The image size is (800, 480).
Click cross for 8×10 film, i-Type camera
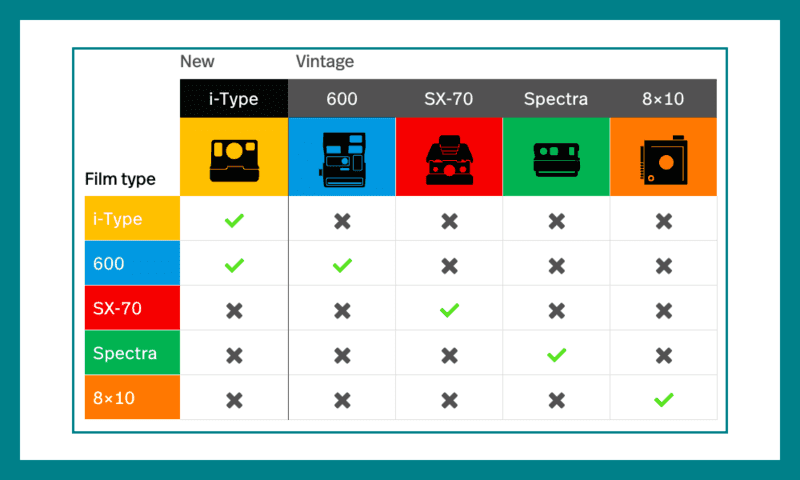[234, 400]
